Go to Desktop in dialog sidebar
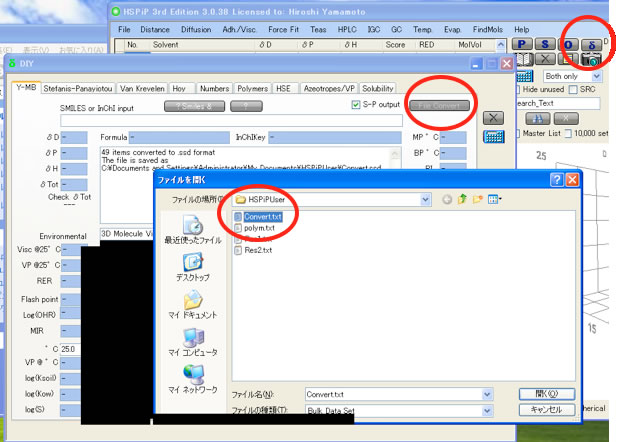This screenshot has height=442, width=617. (192, 267)
